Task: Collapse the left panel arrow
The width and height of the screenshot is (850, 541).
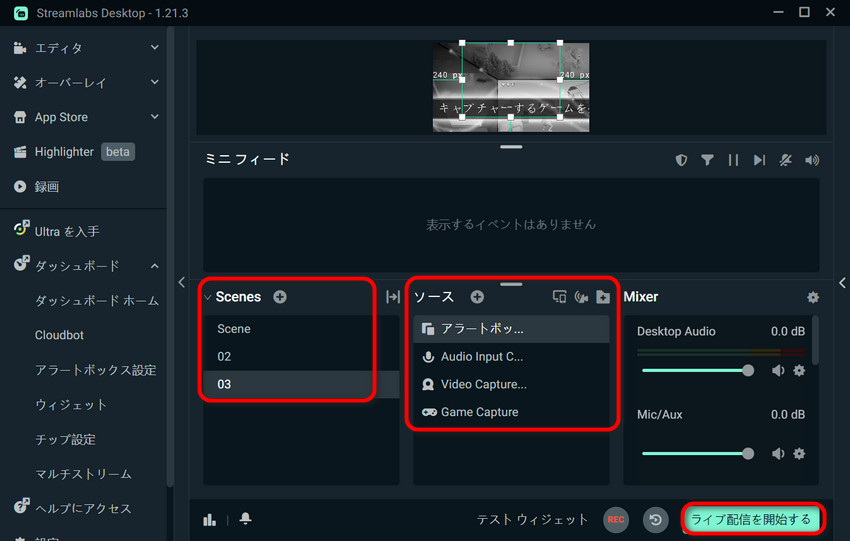Action: 182,282
